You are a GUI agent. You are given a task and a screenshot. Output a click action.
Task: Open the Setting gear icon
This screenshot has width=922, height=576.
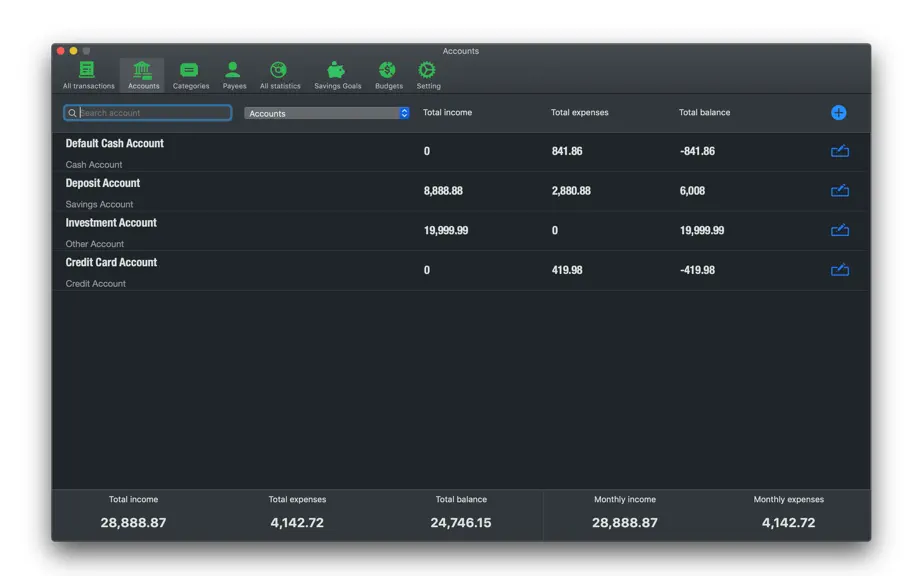coord(428,75)
